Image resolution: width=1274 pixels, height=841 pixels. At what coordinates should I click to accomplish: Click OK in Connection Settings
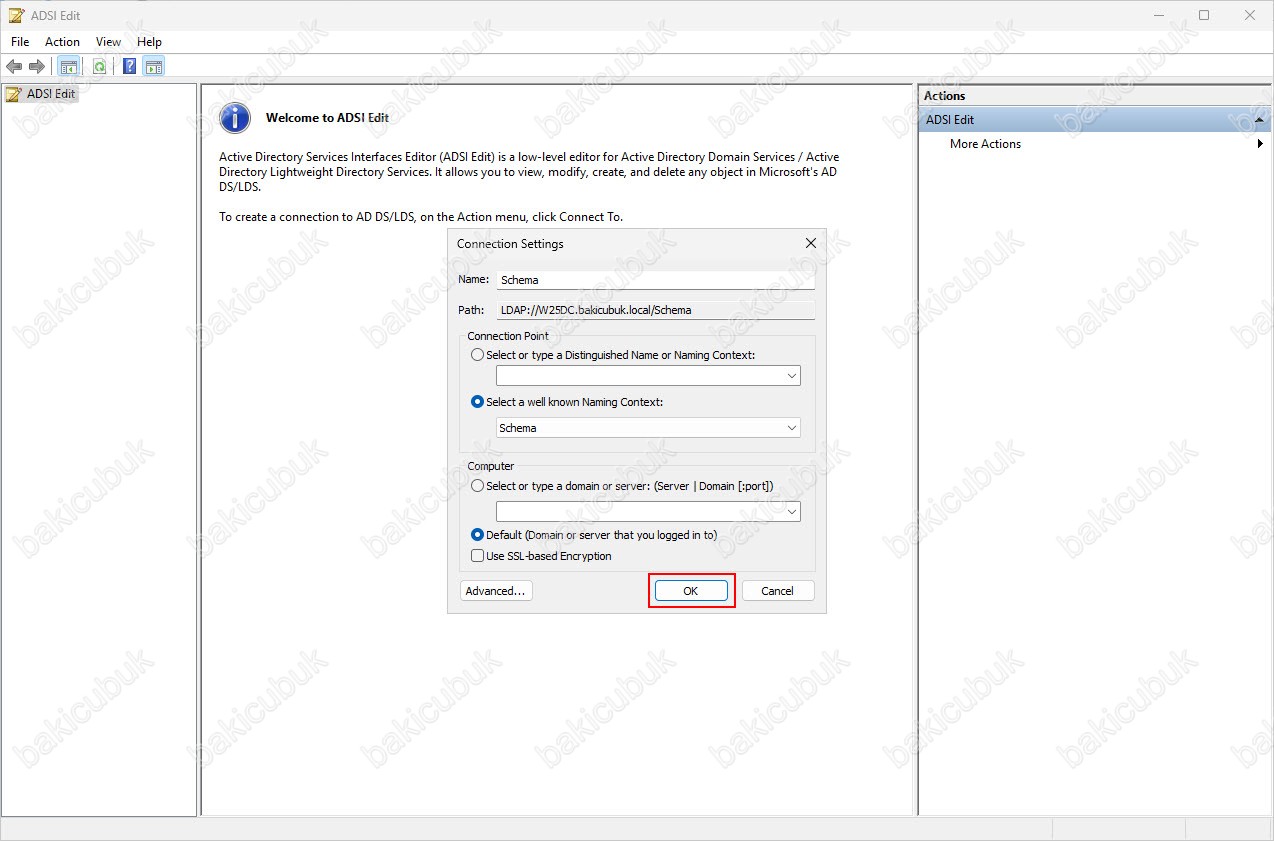pyautogui.click(x=690, y=591)
